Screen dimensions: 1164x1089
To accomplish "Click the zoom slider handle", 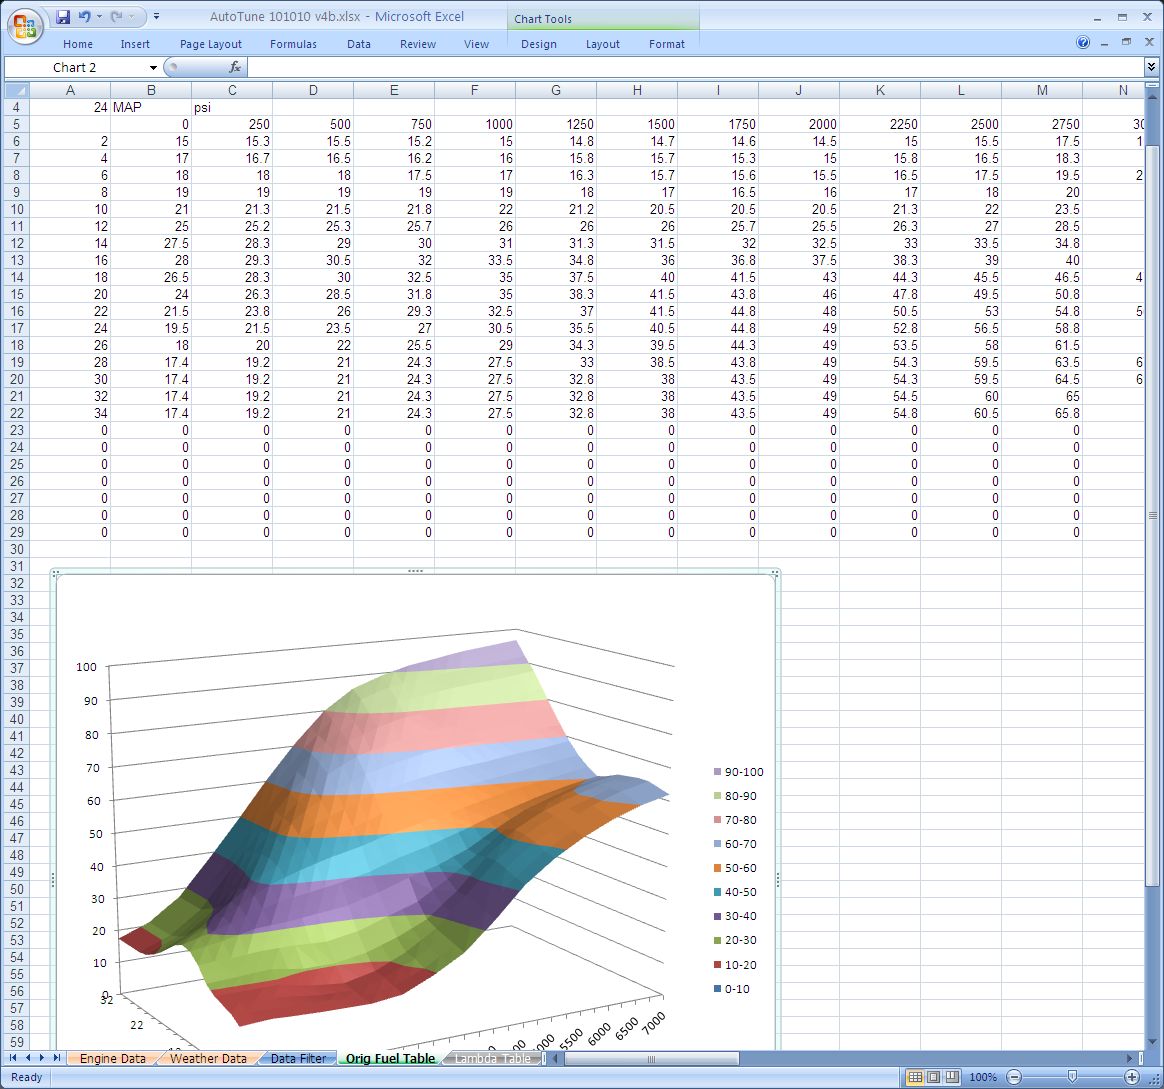I will [1072, 1077].
